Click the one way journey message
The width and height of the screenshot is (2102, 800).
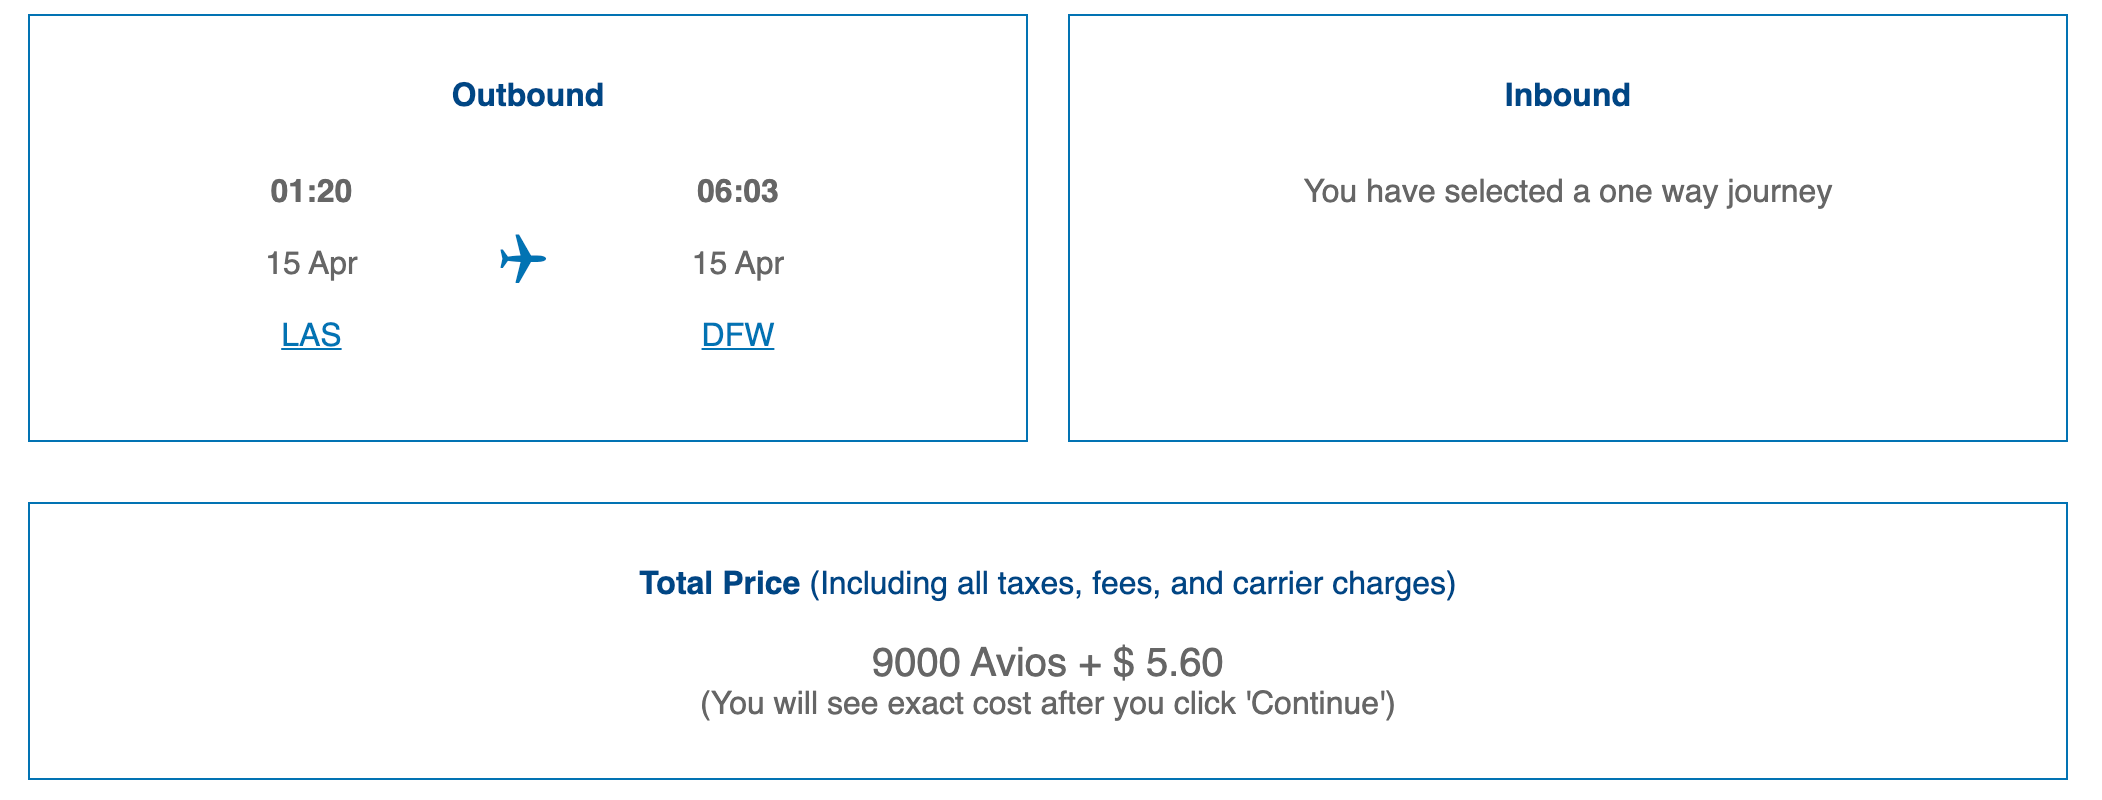coord(1566,191)
